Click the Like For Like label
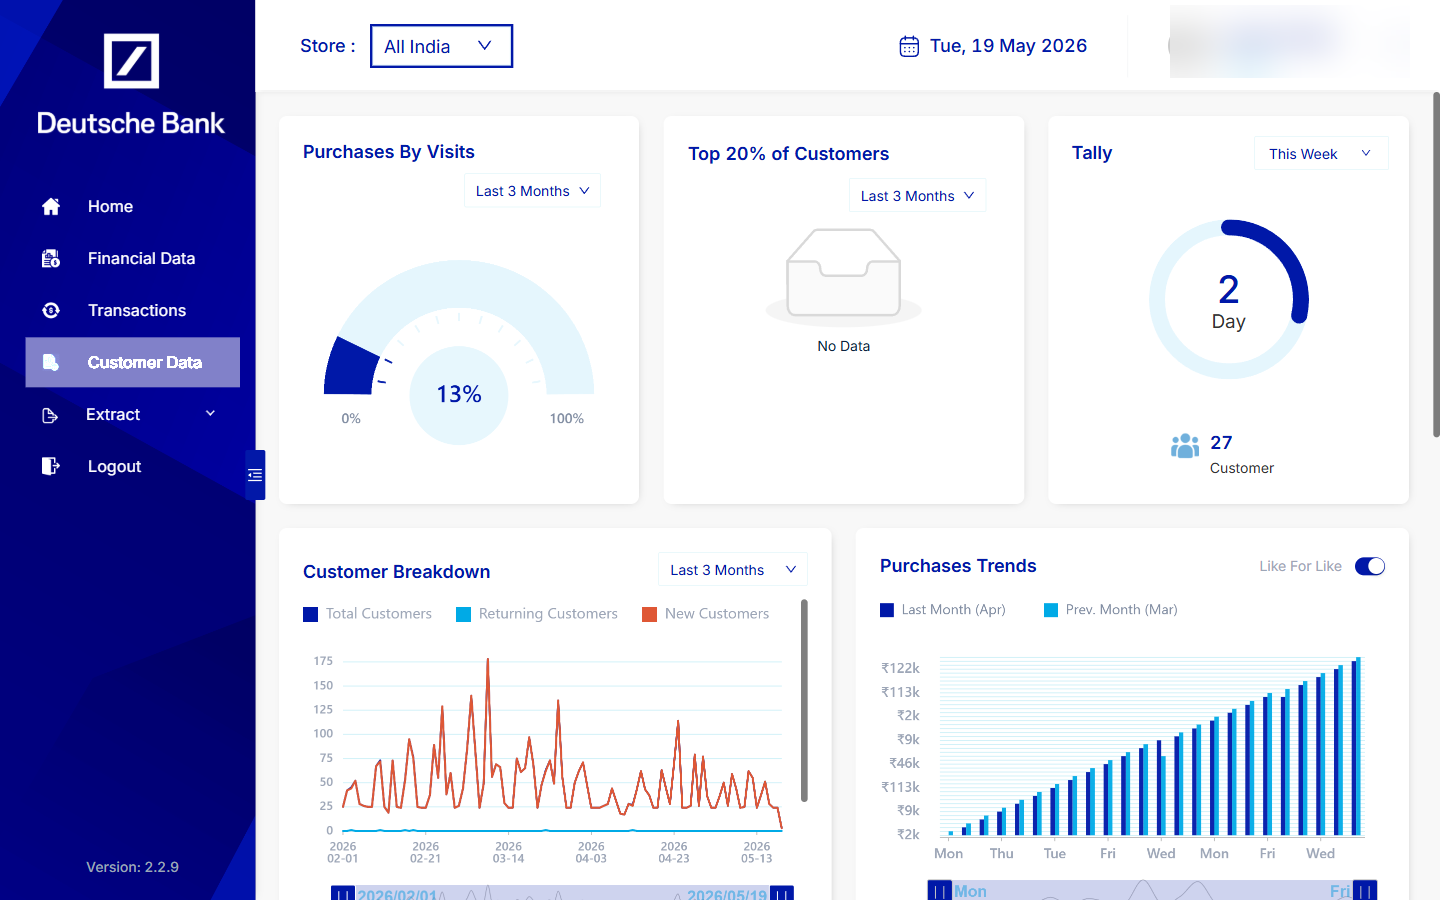 click(1300, 566)
